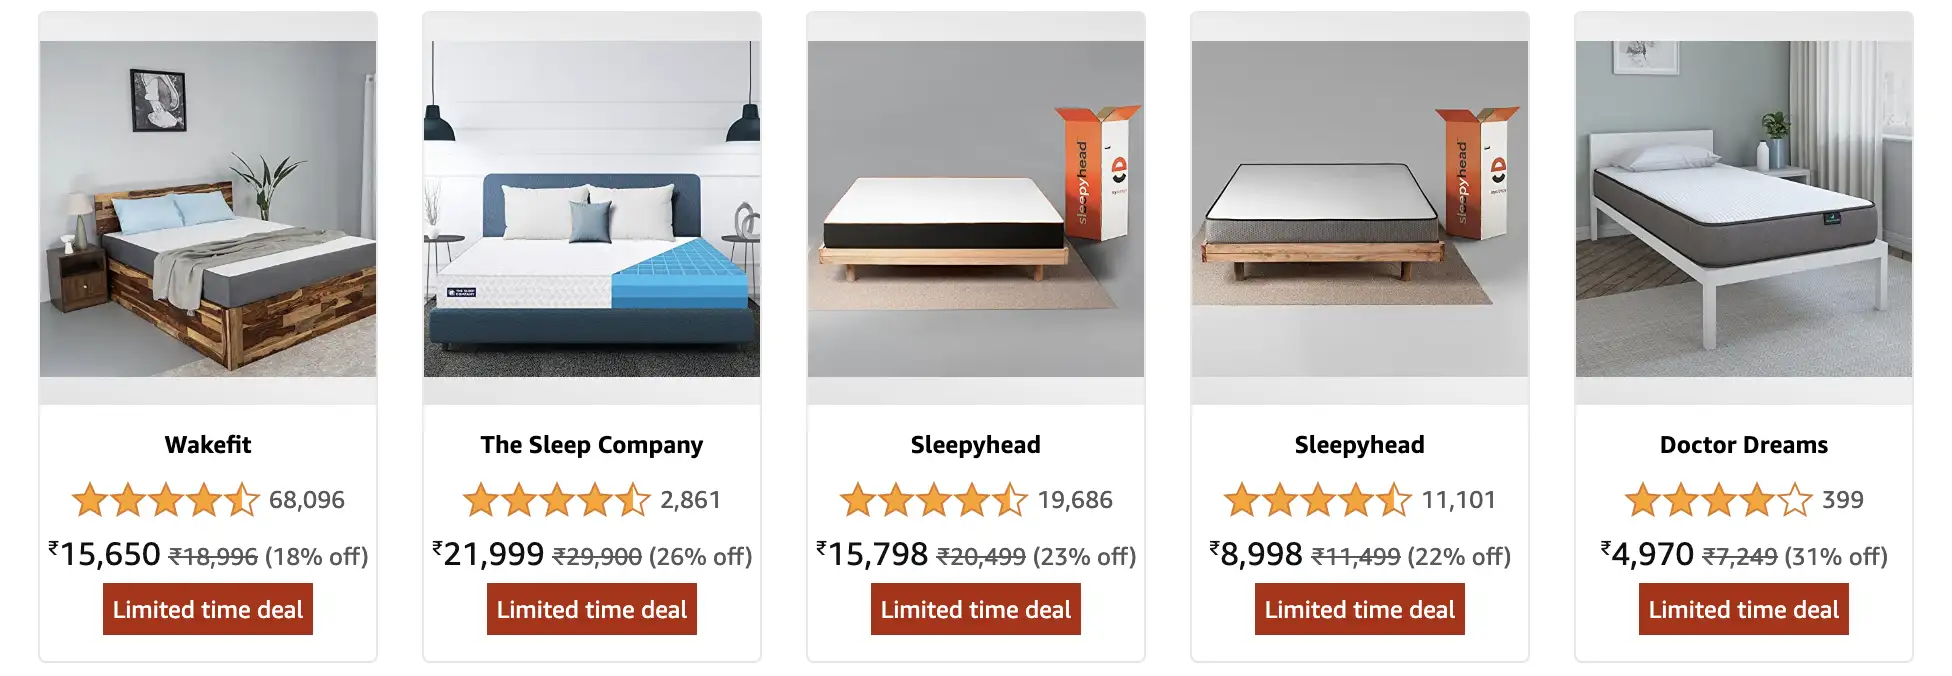This screenshot has height=676, width=1952.
Task: Click Limited time deal for The Sleep Company
Action: click(591, 609)
